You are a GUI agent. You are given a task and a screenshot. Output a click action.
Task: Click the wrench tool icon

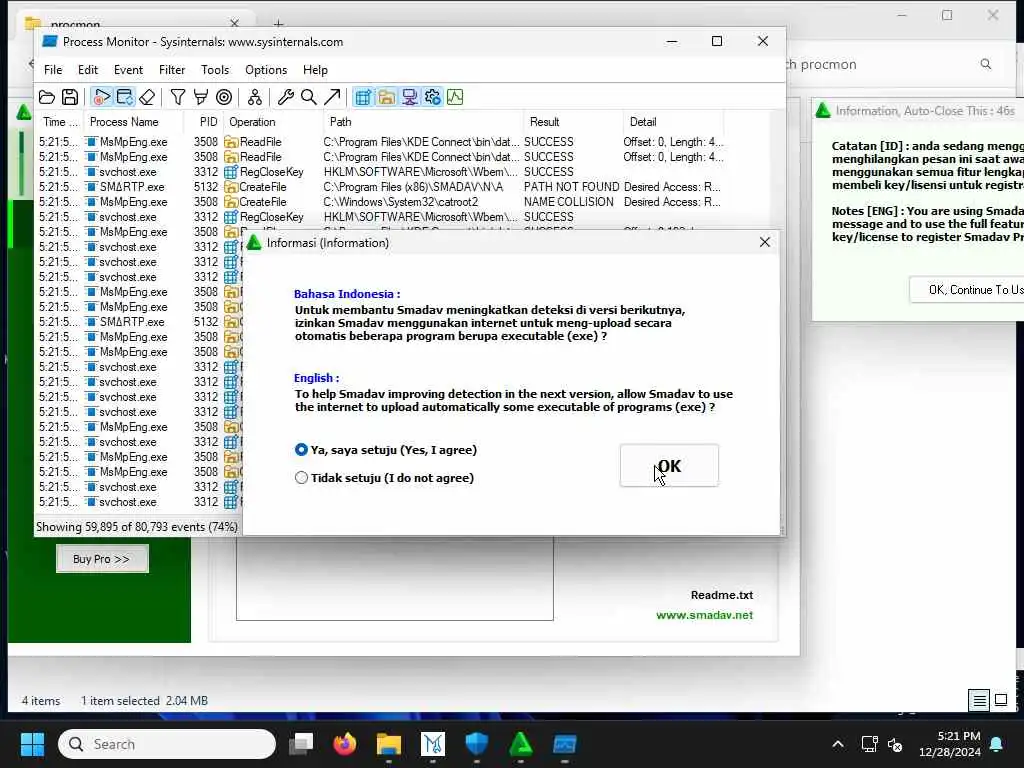point(285,97)
